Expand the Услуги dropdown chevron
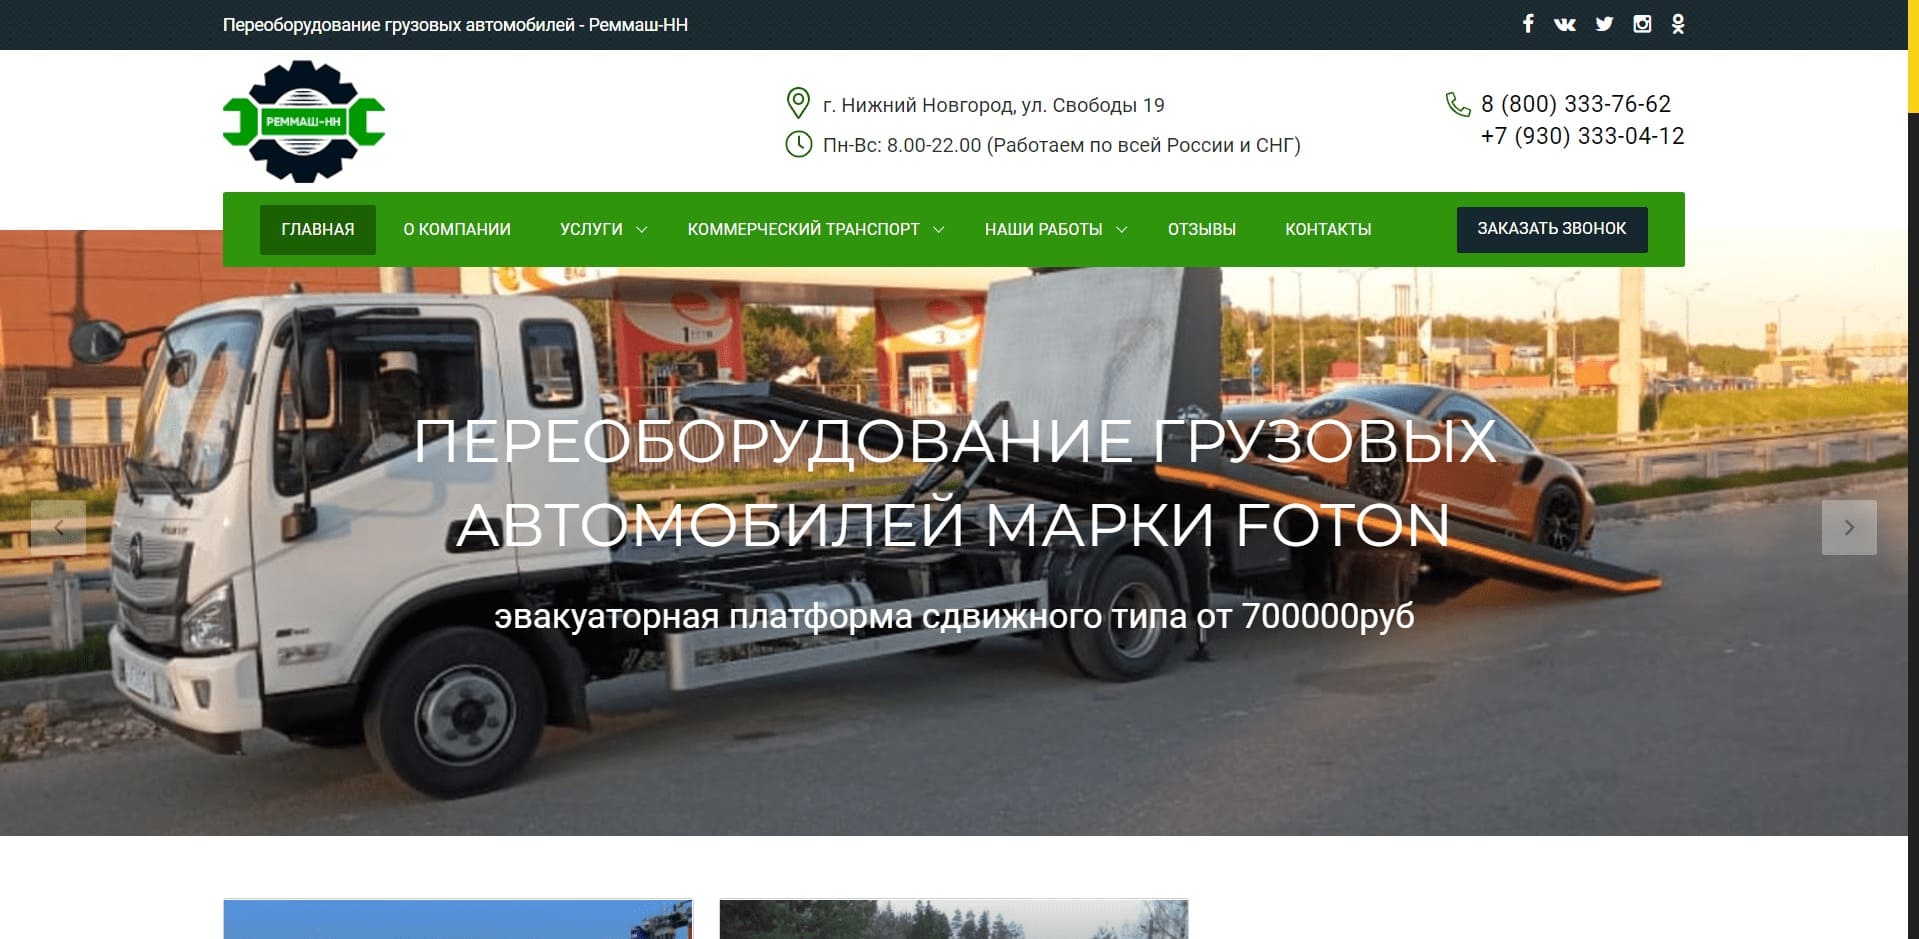Screen dimensions: 1919x939 [642, 230]
